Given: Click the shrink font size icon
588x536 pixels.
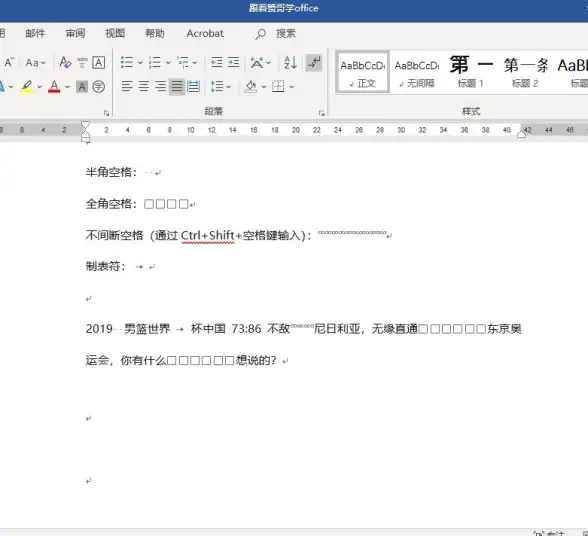Looking at the screenshot, I should [9, 62].
